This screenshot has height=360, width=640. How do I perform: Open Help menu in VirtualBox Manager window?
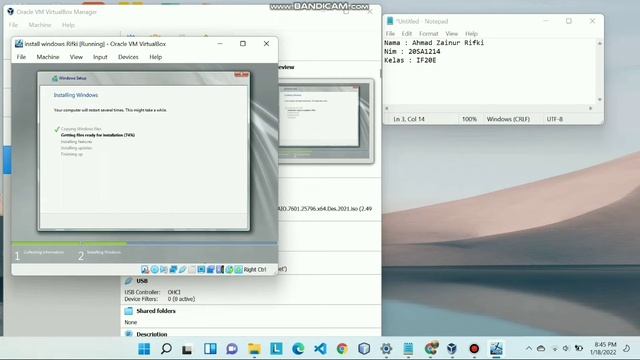[x=68, y=25]
